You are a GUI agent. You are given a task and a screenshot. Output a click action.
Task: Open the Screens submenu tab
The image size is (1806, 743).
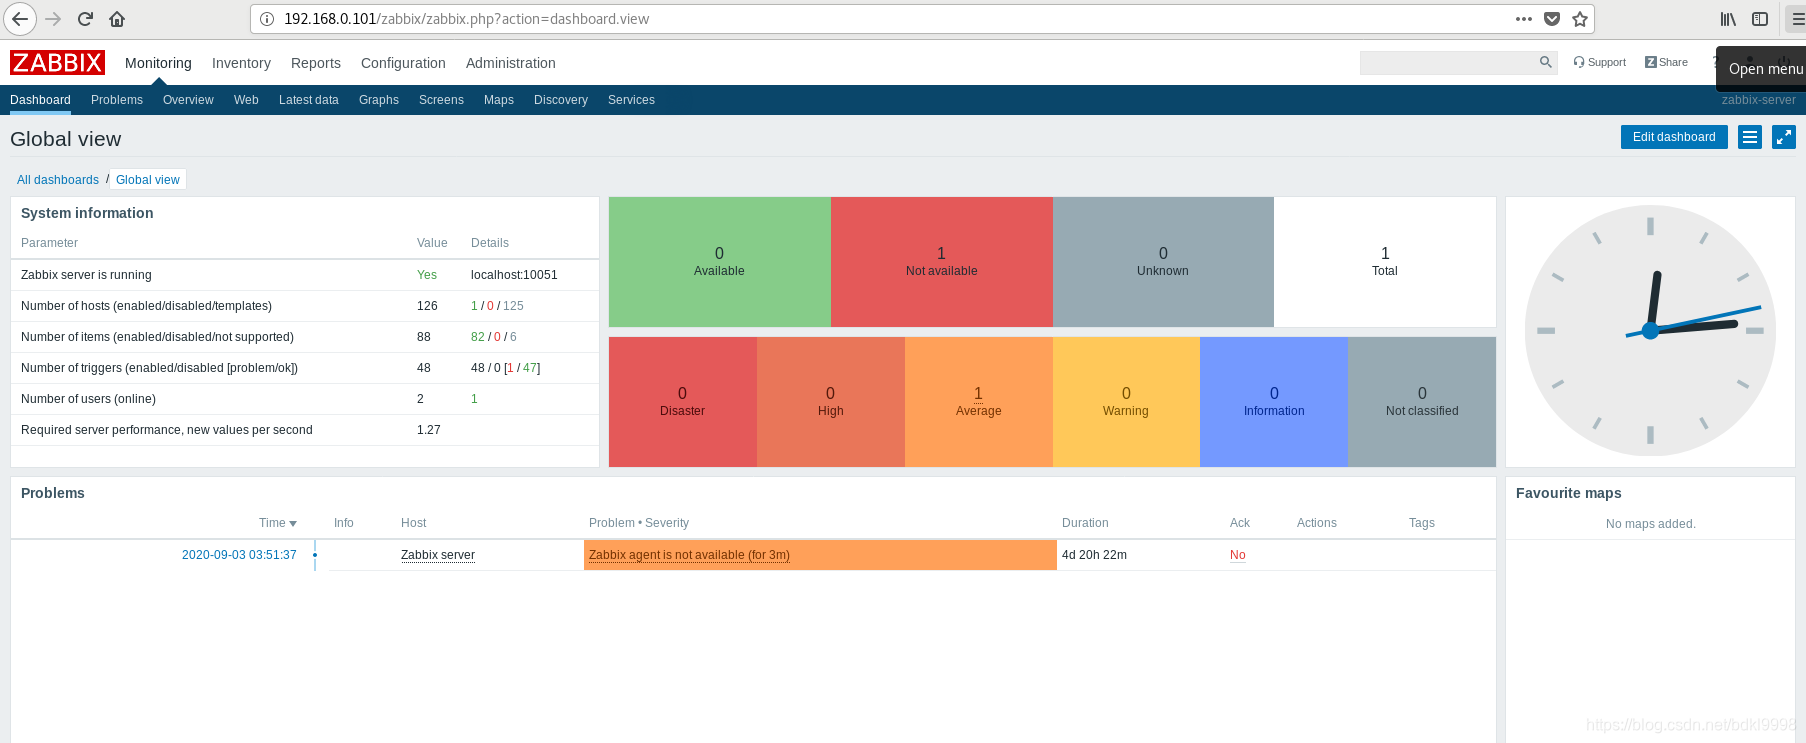click(441, 100)
